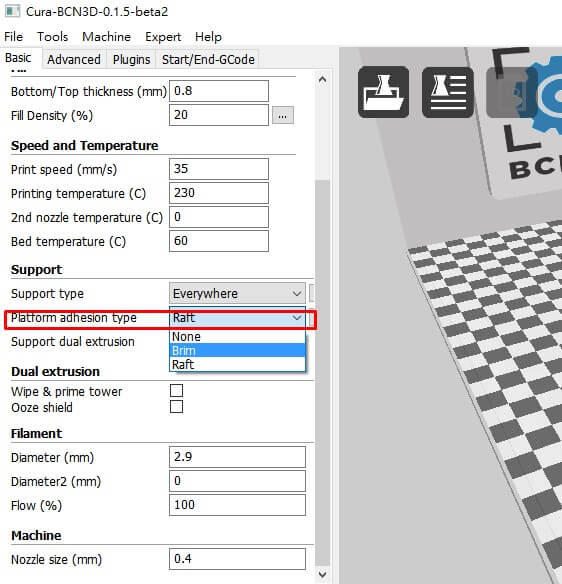Screen dimensions: 562x584
Task: Click the scroll down arrow of settings panel
Action: pos(323,574)
